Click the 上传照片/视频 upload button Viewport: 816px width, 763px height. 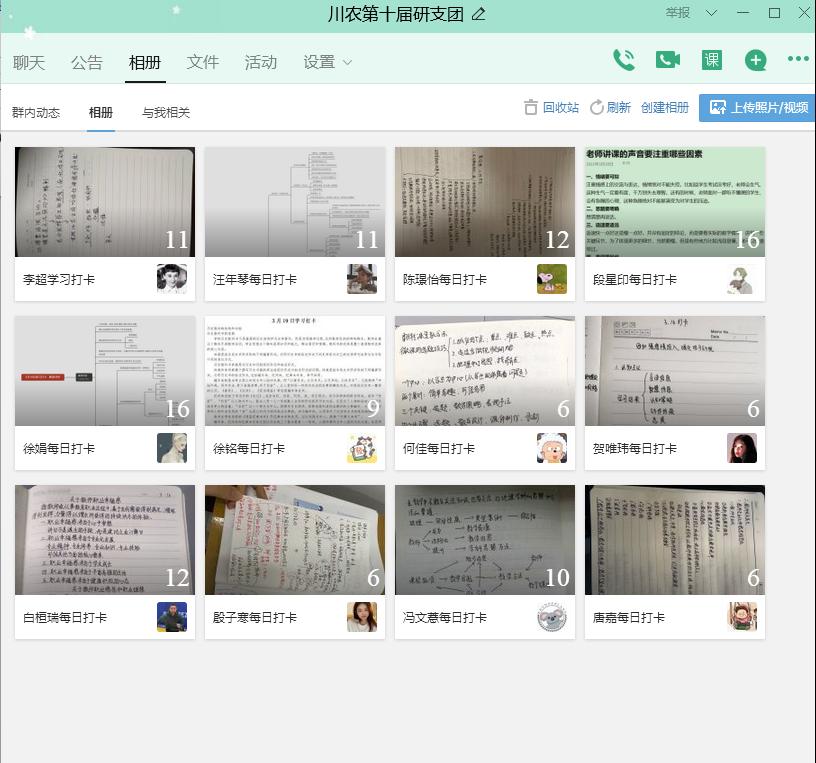(x=757, y=108)
